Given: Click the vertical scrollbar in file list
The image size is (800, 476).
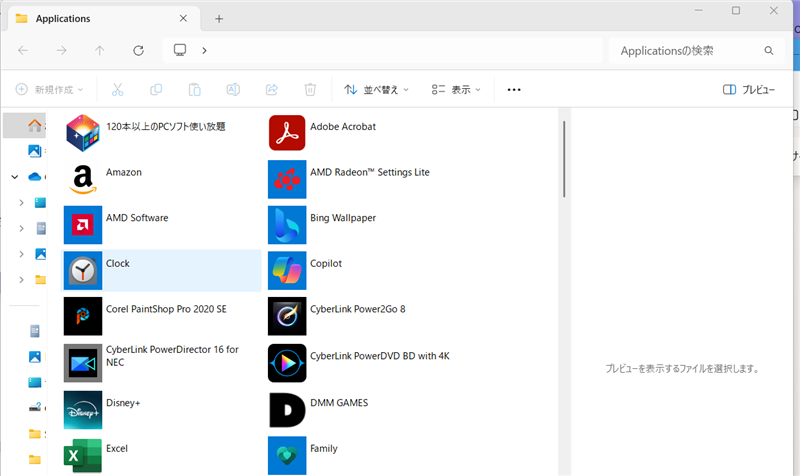Looking at the screenshot, I should point(564,160).
